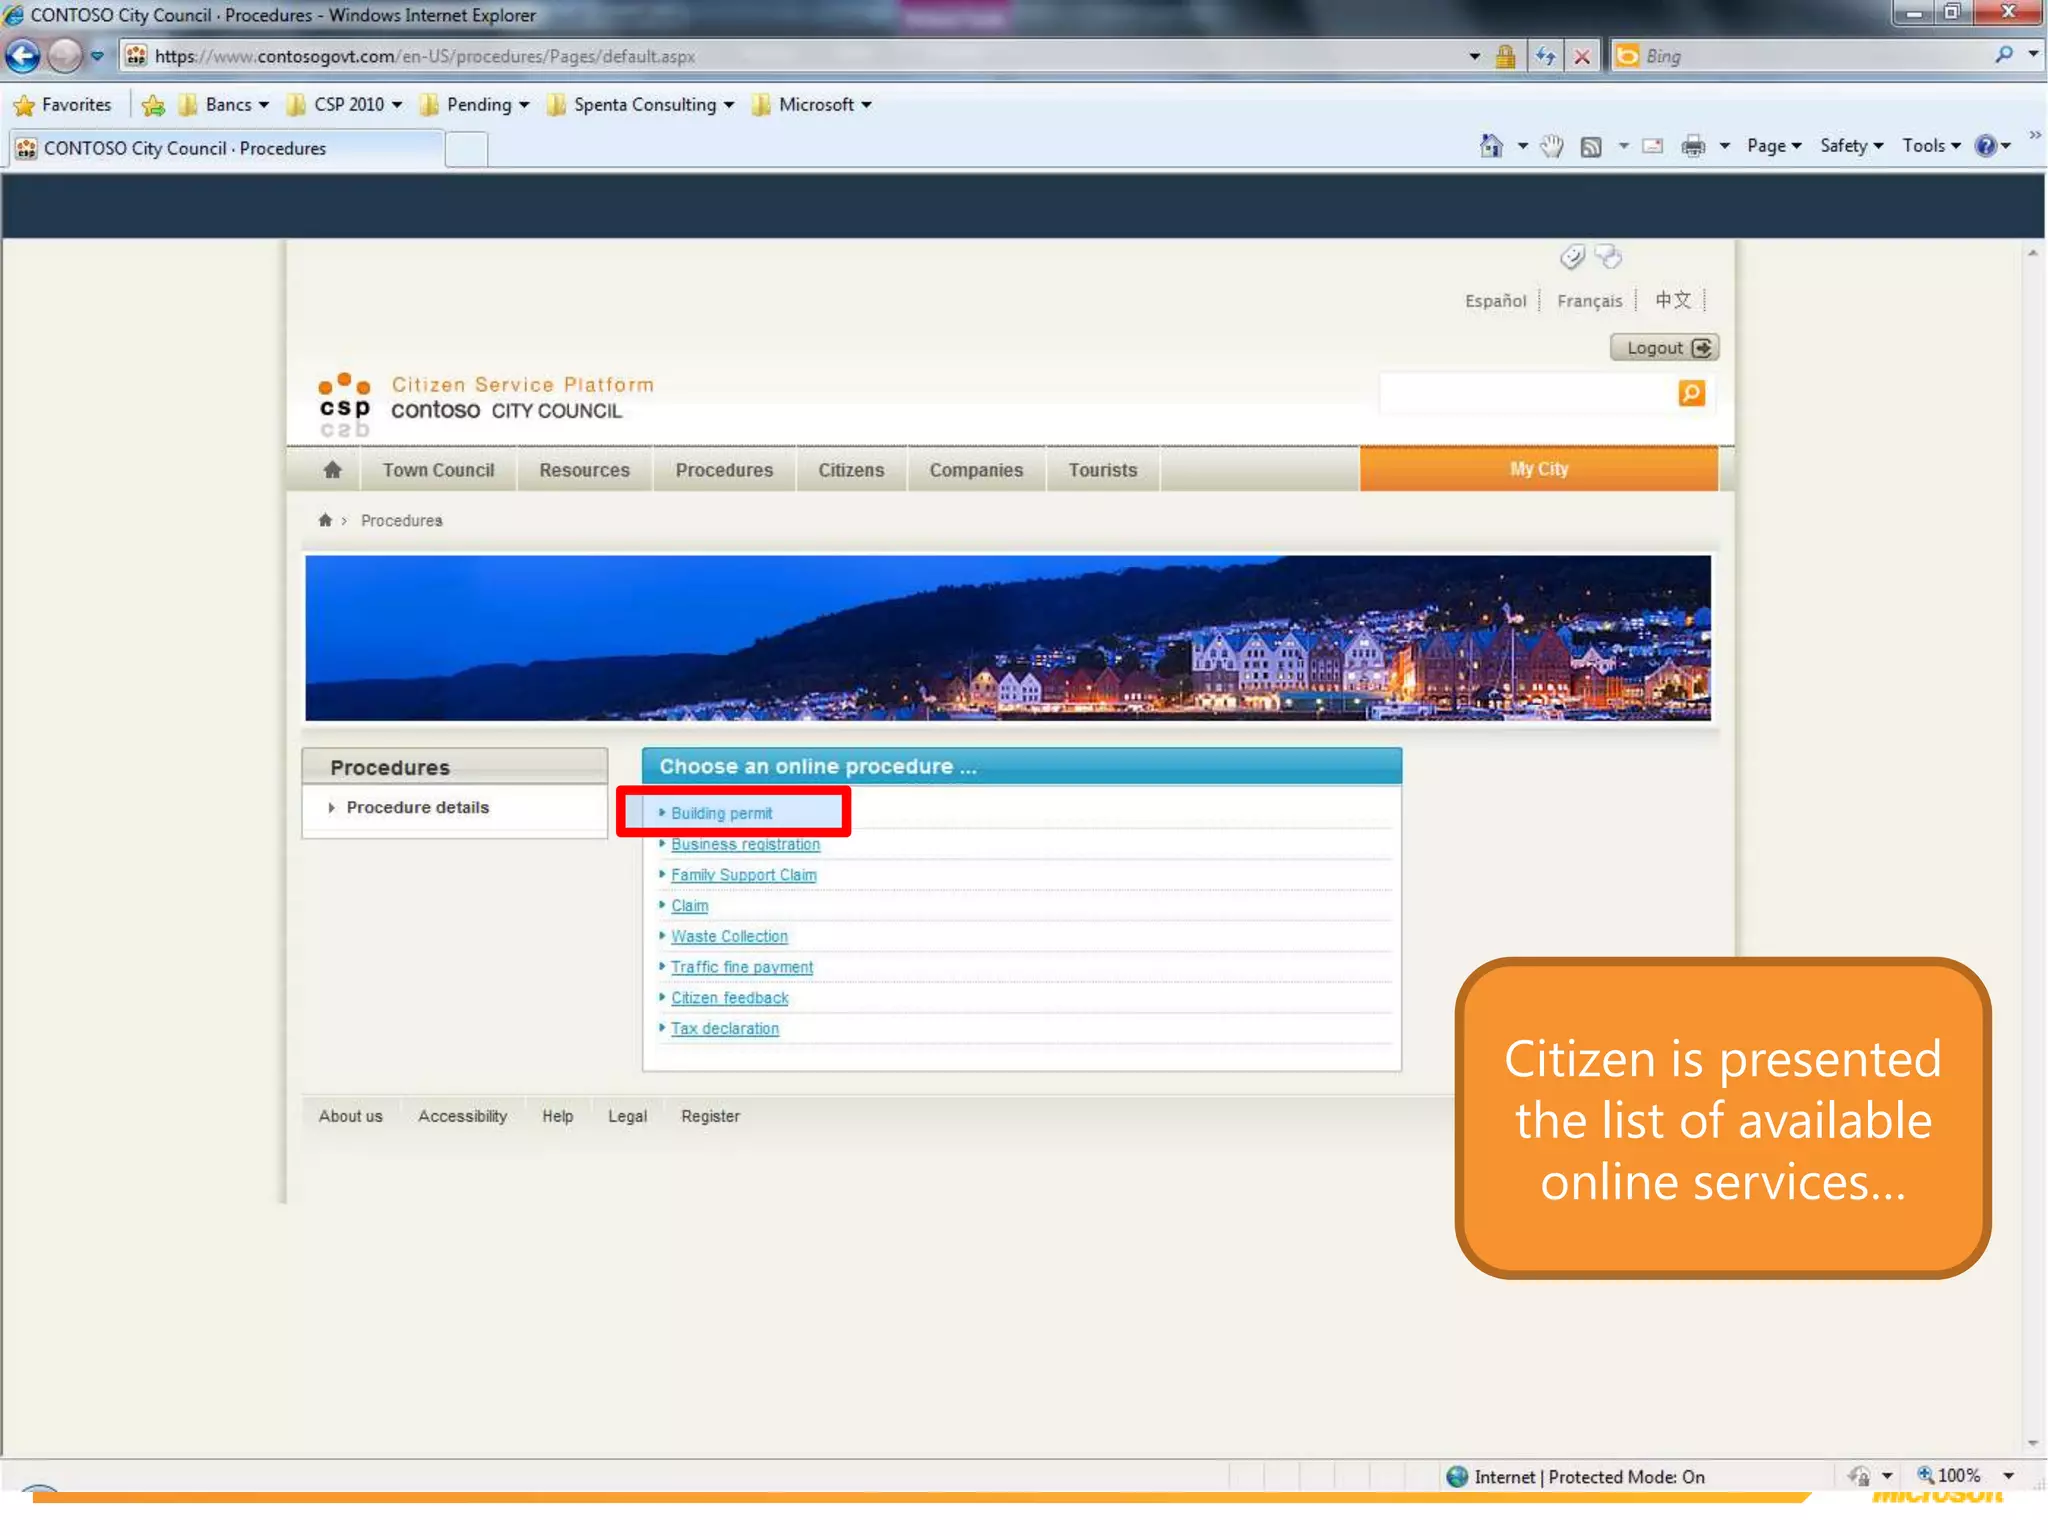Click the hand icon in command bar
This screenshot has height=1536, width=2048.
pos(1551,146)
